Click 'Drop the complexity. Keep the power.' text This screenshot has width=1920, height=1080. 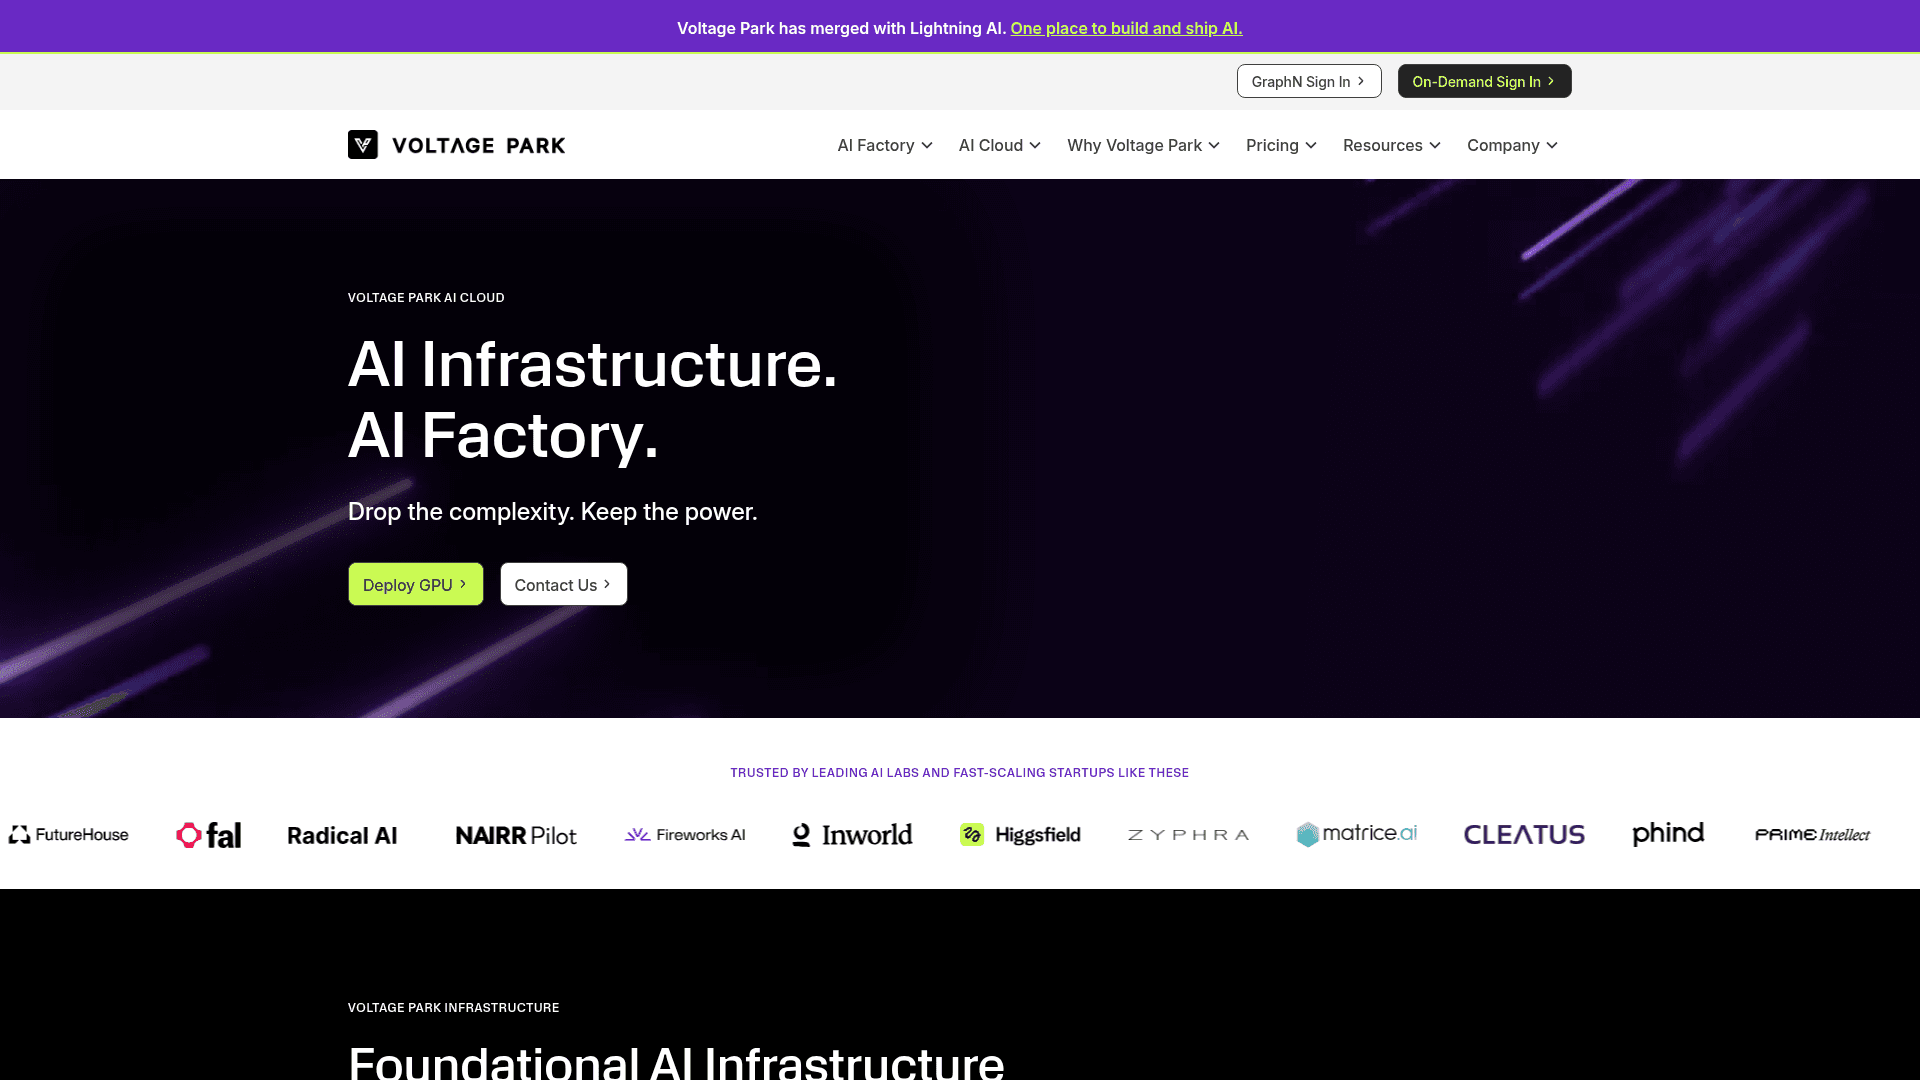[x=552, y=511]
